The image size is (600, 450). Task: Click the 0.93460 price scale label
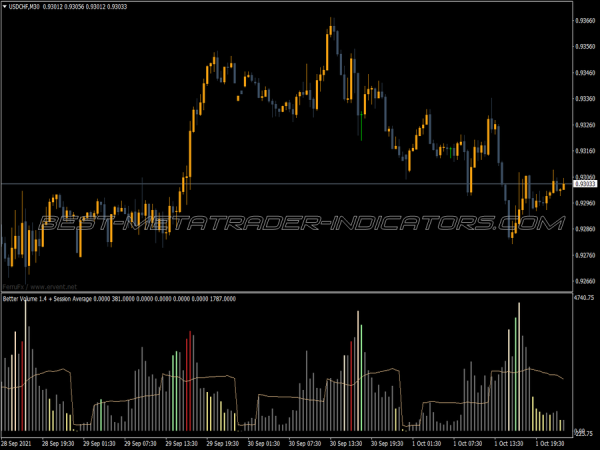pos(585,72)
